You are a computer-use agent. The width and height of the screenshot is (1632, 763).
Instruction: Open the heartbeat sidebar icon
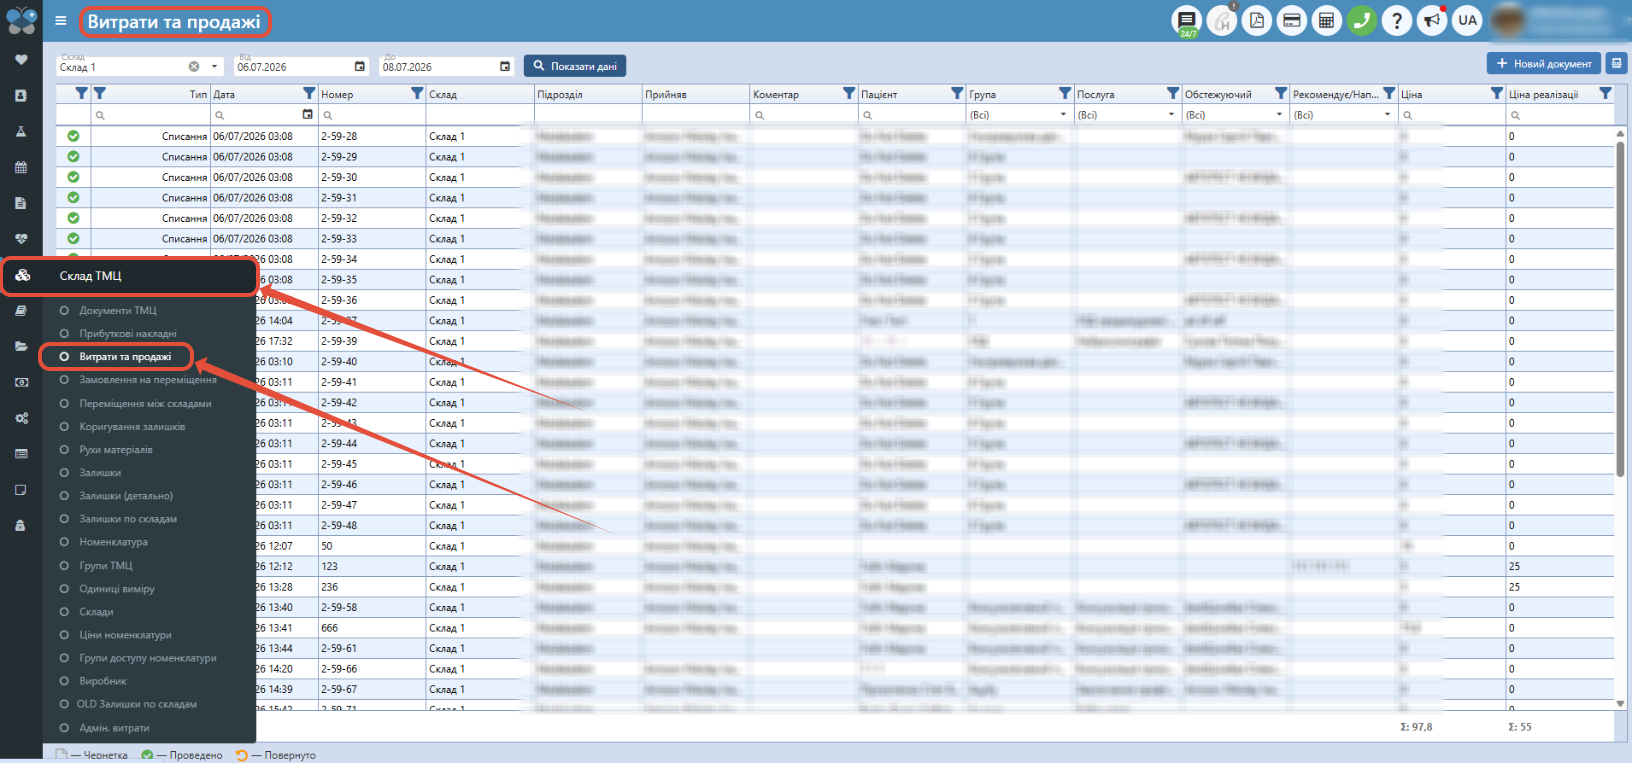[x=21, y=239]
